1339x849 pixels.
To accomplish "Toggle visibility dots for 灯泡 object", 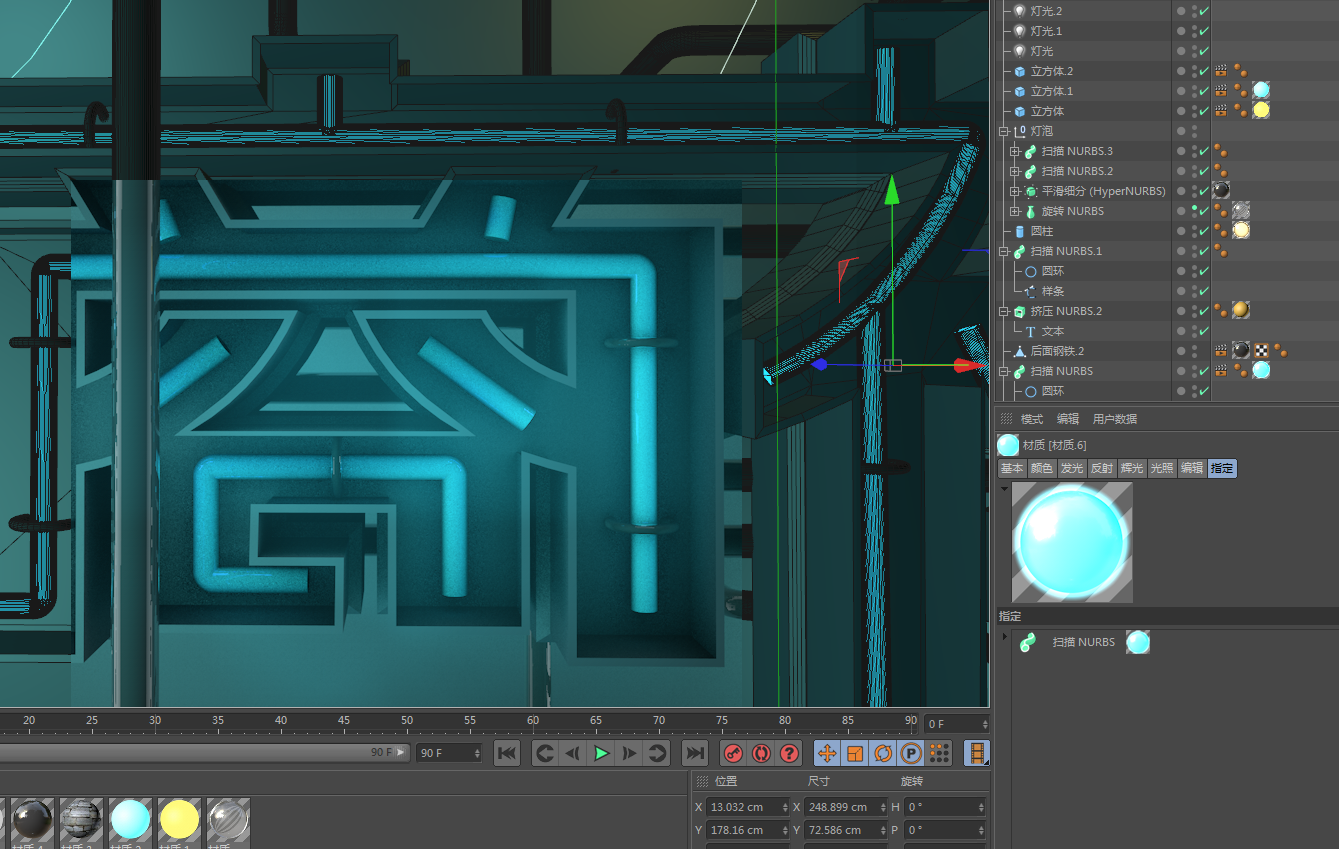I will click(x=1194, y=131).
